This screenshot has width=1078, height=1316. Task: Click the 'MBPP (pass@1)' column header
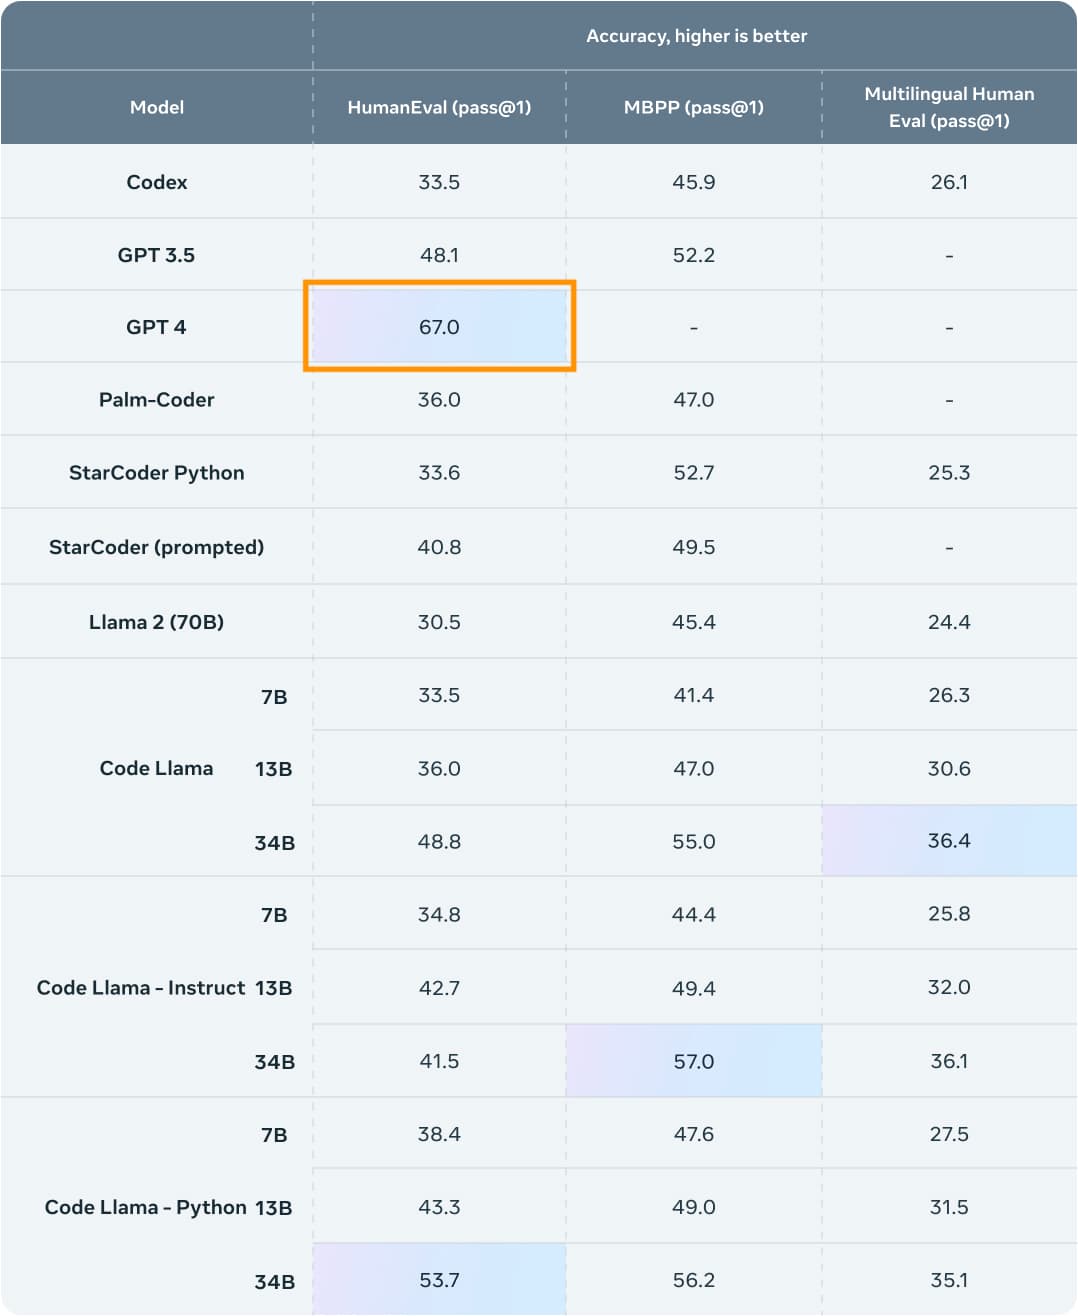point(694,107)
